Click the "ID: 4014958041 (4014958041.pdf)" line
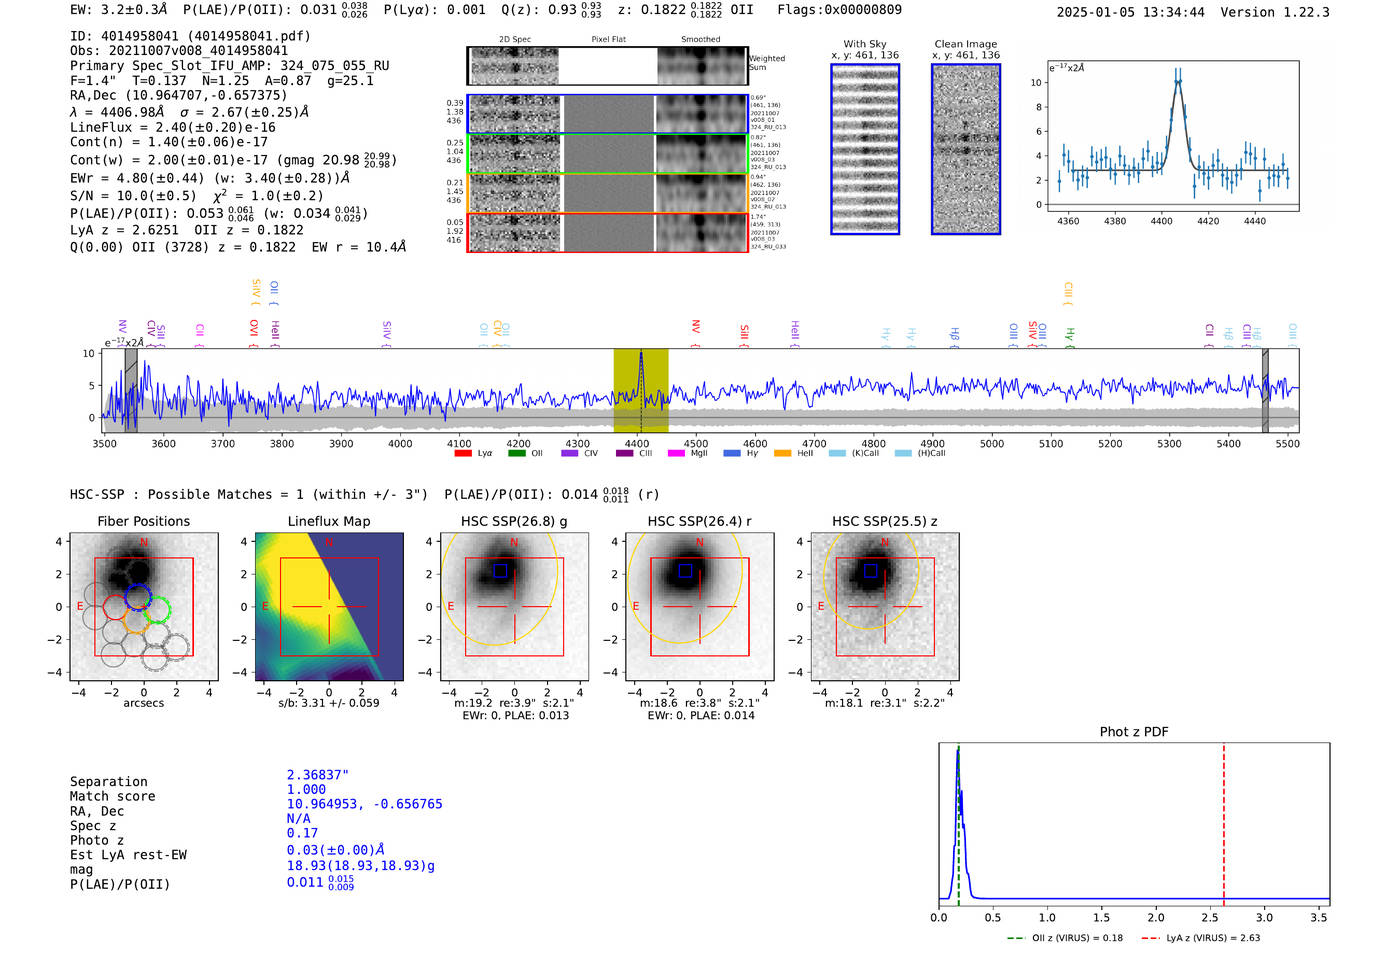 coord(190,36)
